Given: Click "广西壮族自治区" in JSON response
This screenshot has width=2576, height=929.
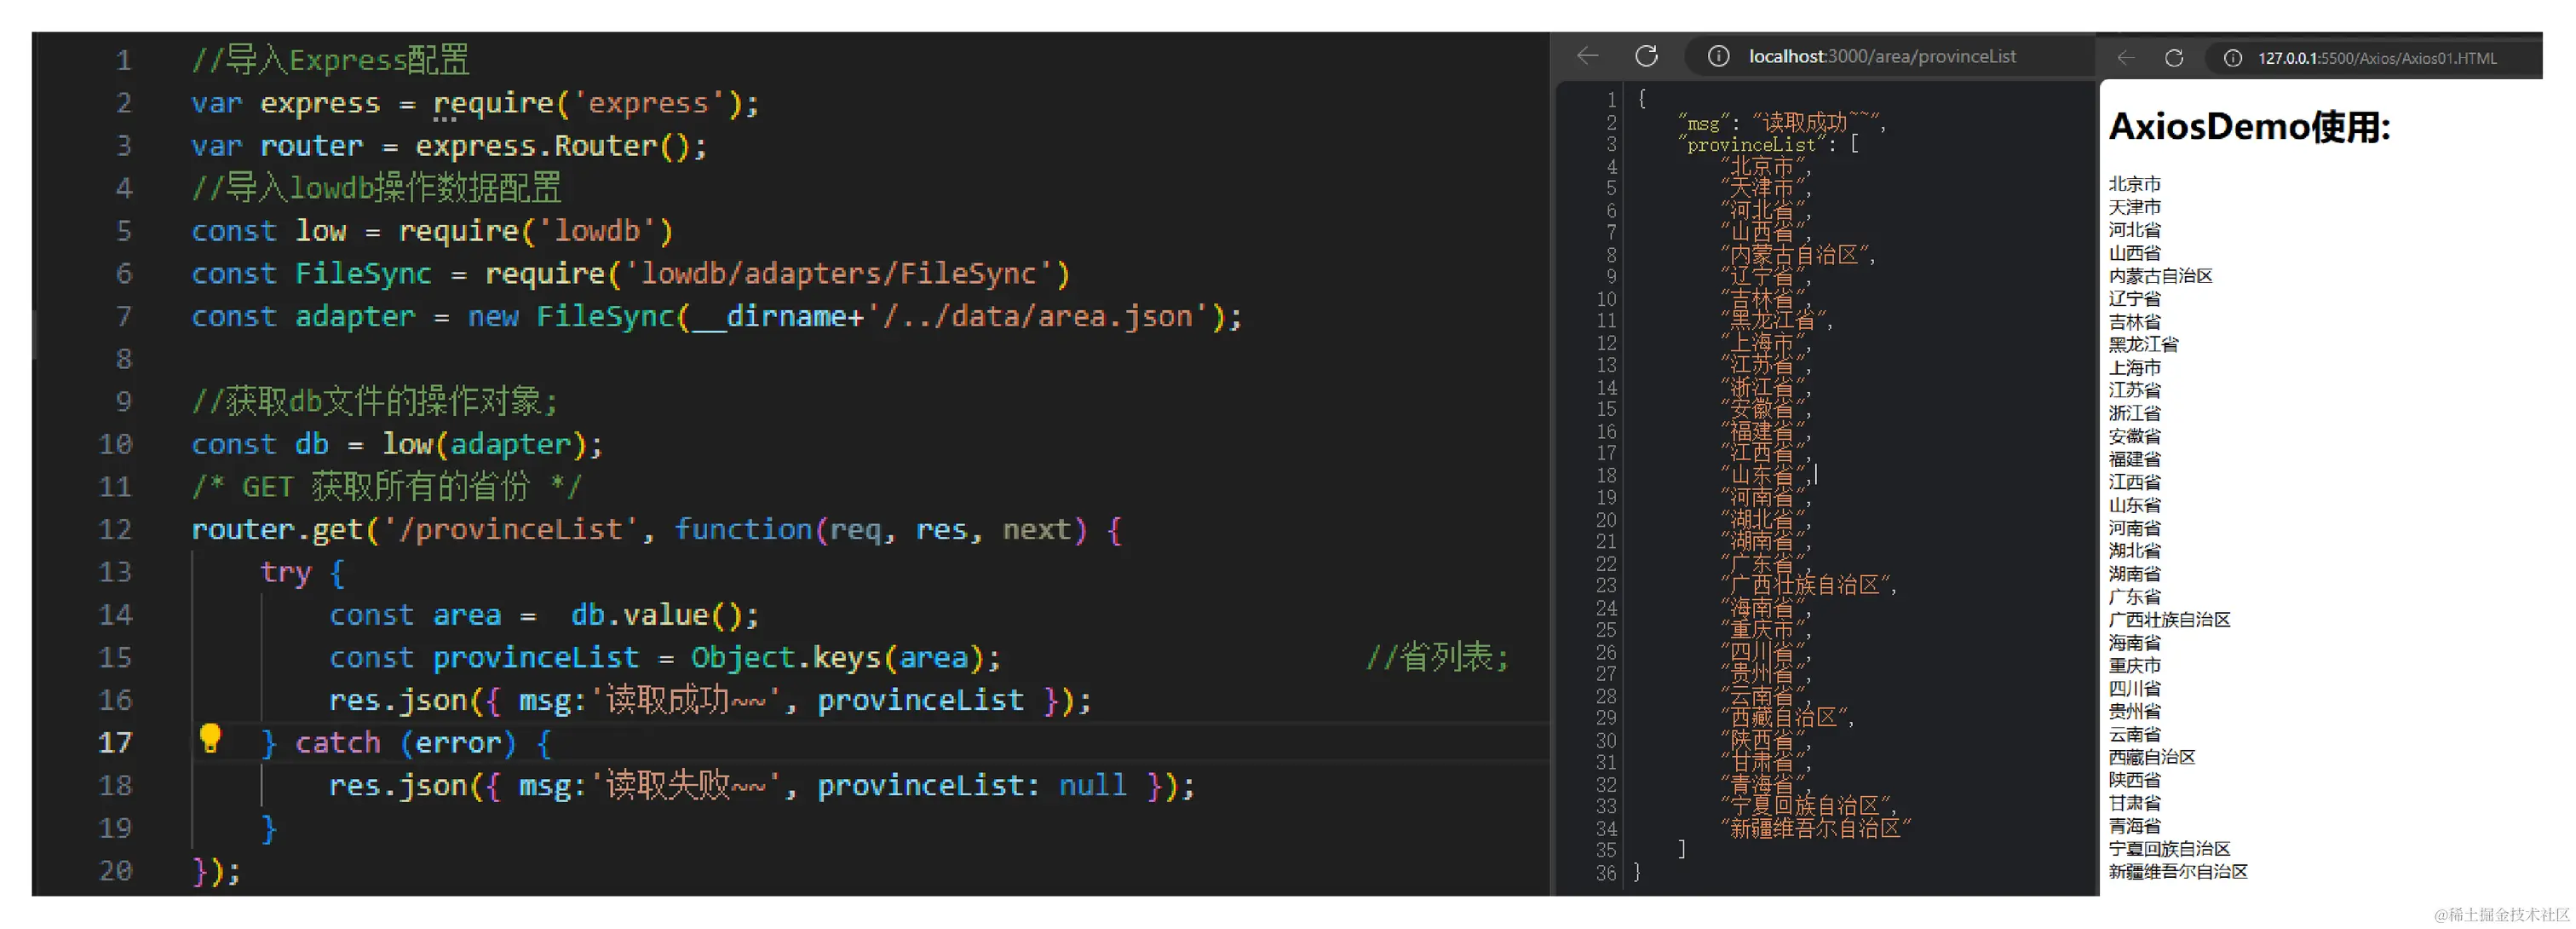Looking at the screenshot, I should pyautogui.click(x=1808, y=585).
